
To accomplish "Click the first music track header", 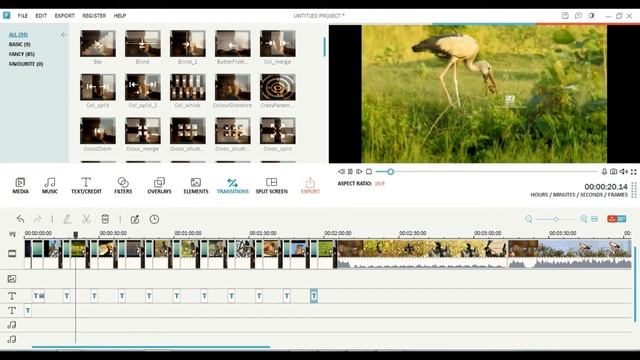I will [12, 325].
